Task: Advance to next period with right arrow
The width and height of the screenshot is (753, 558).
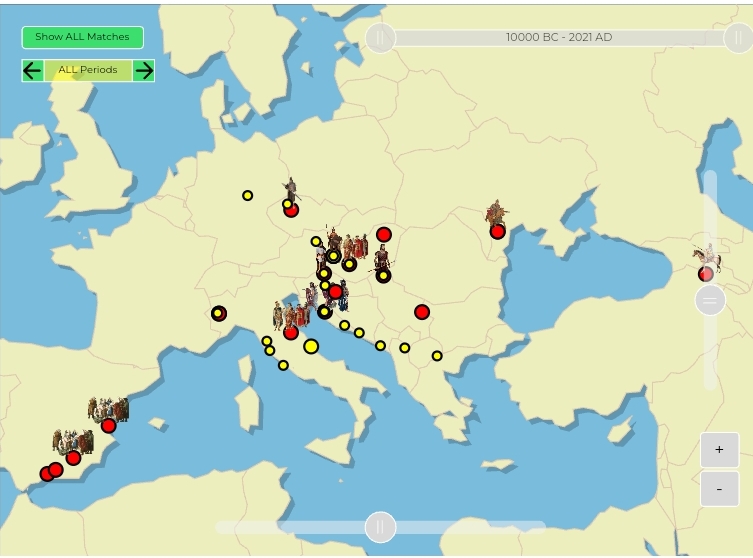Action: 144,71
